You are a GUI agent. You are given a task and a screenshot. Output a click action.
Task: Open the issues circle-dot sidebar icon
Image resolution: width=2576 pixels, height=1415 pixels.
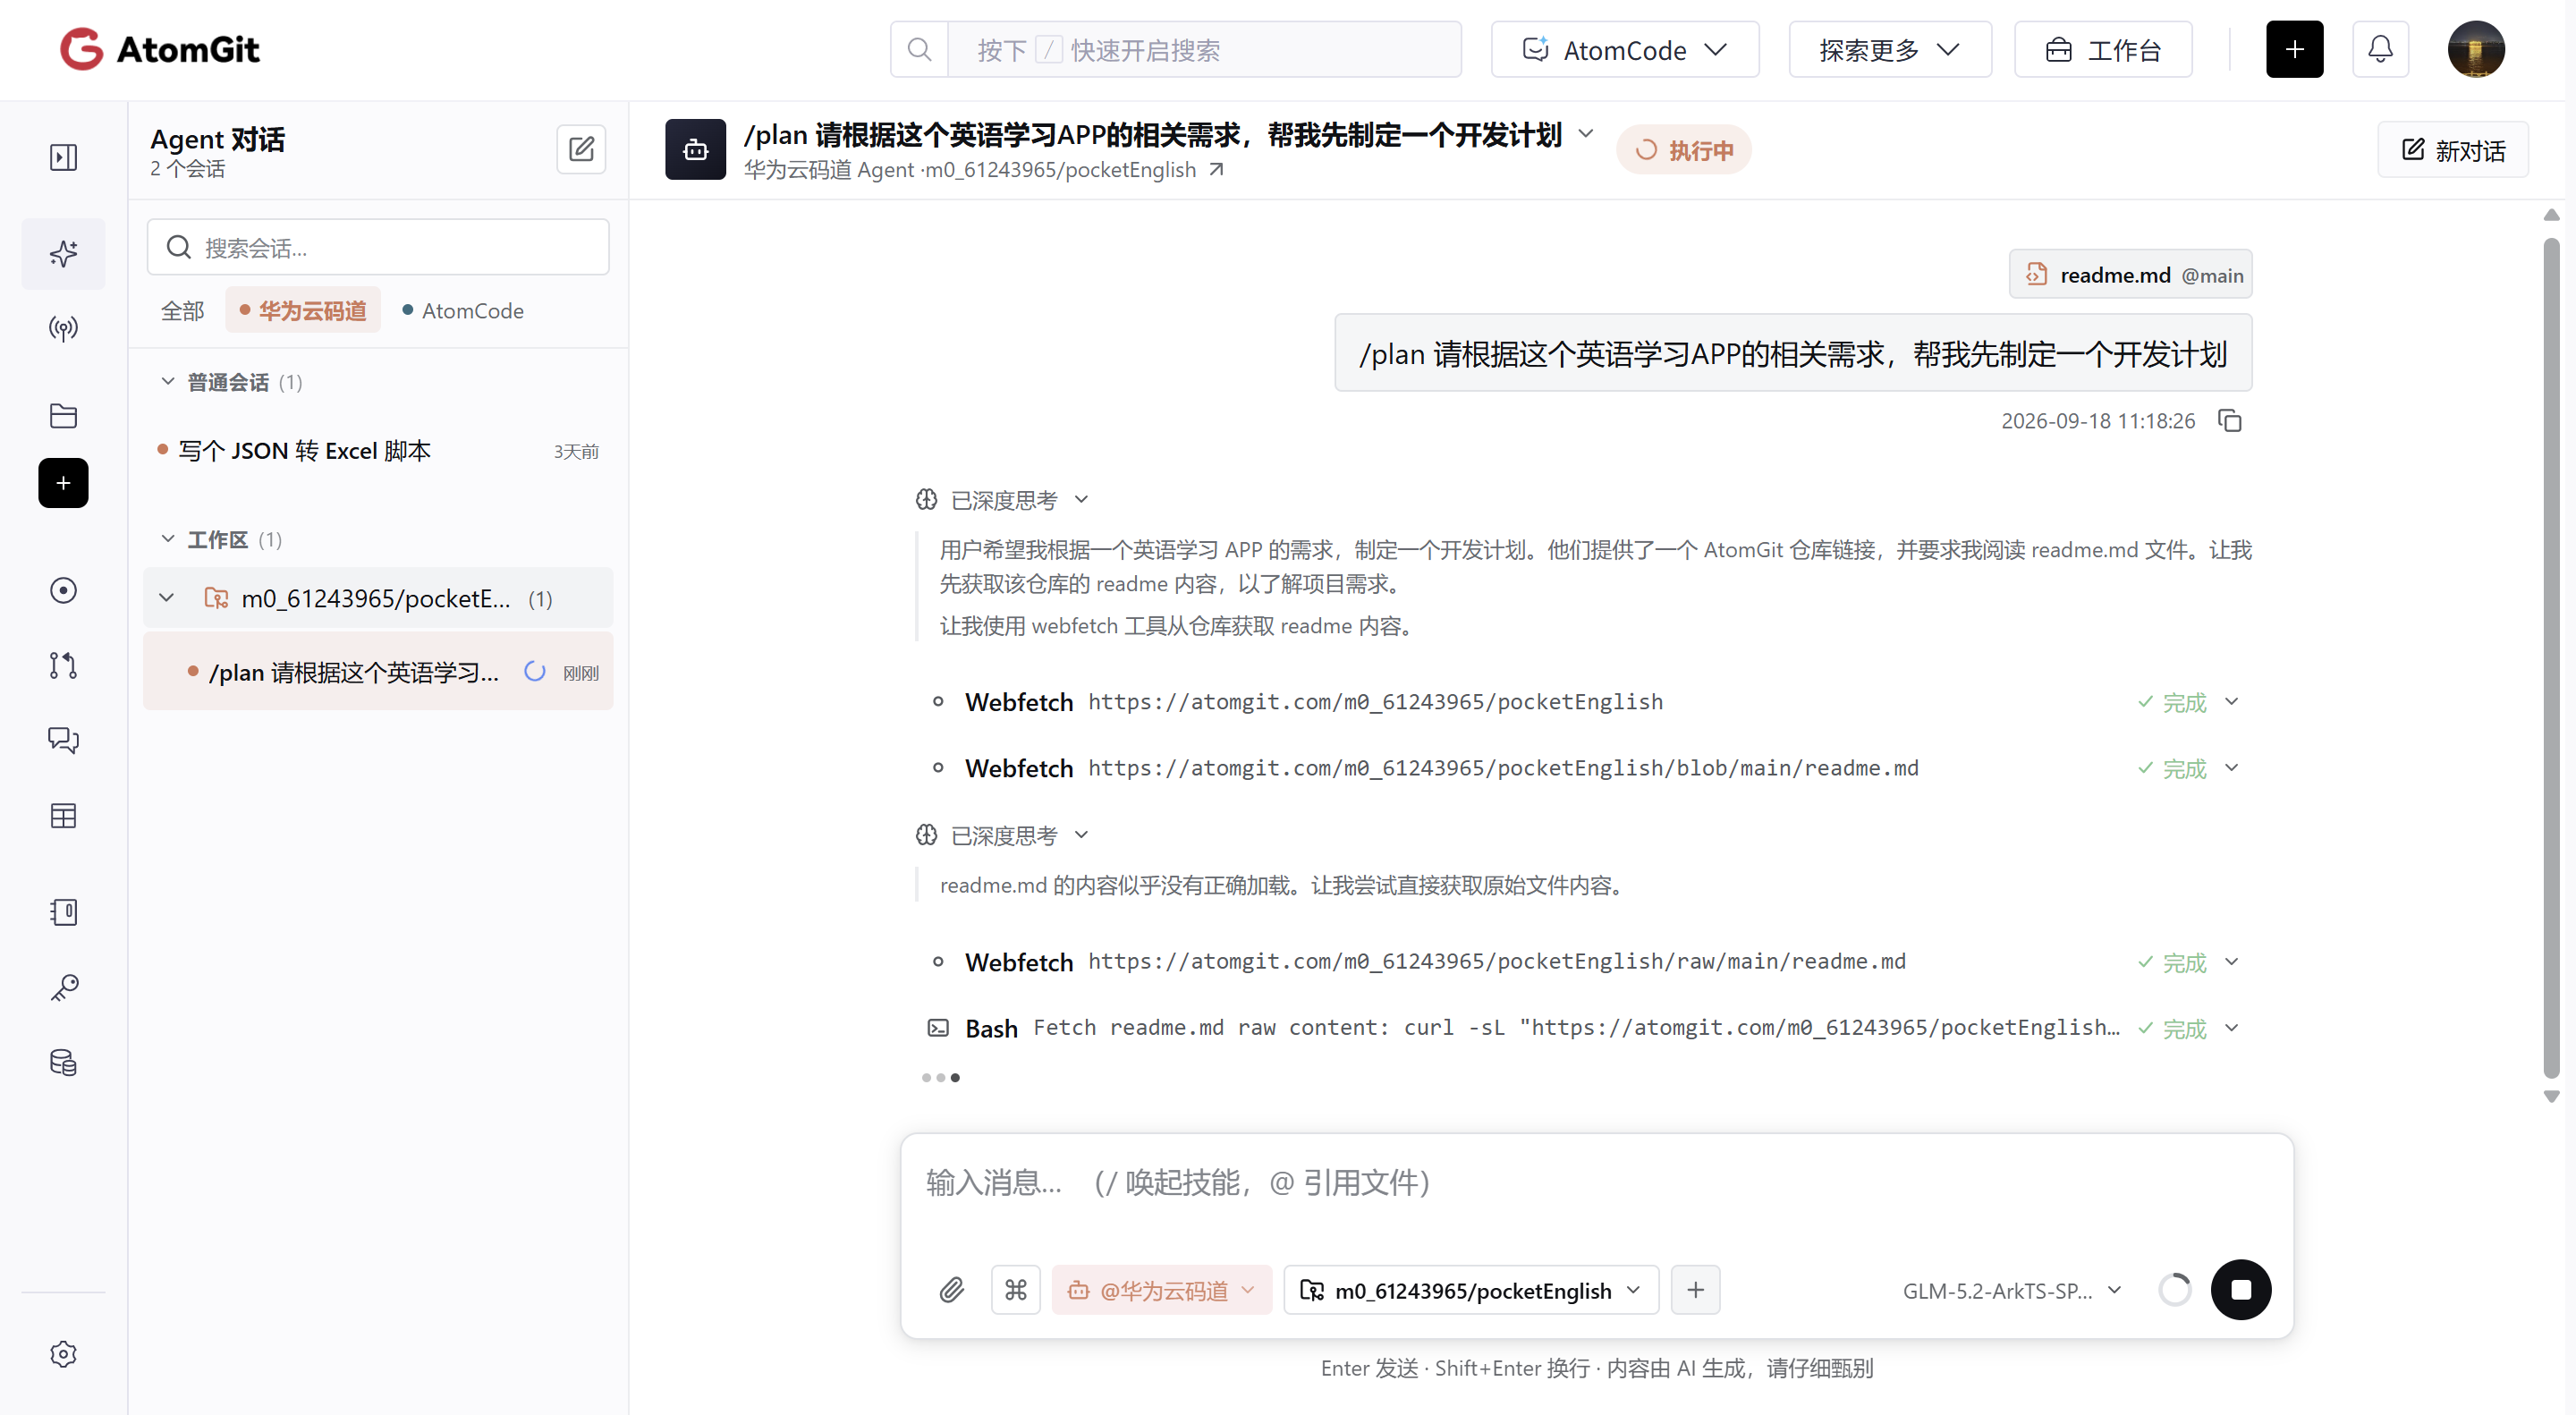point(63,590)
